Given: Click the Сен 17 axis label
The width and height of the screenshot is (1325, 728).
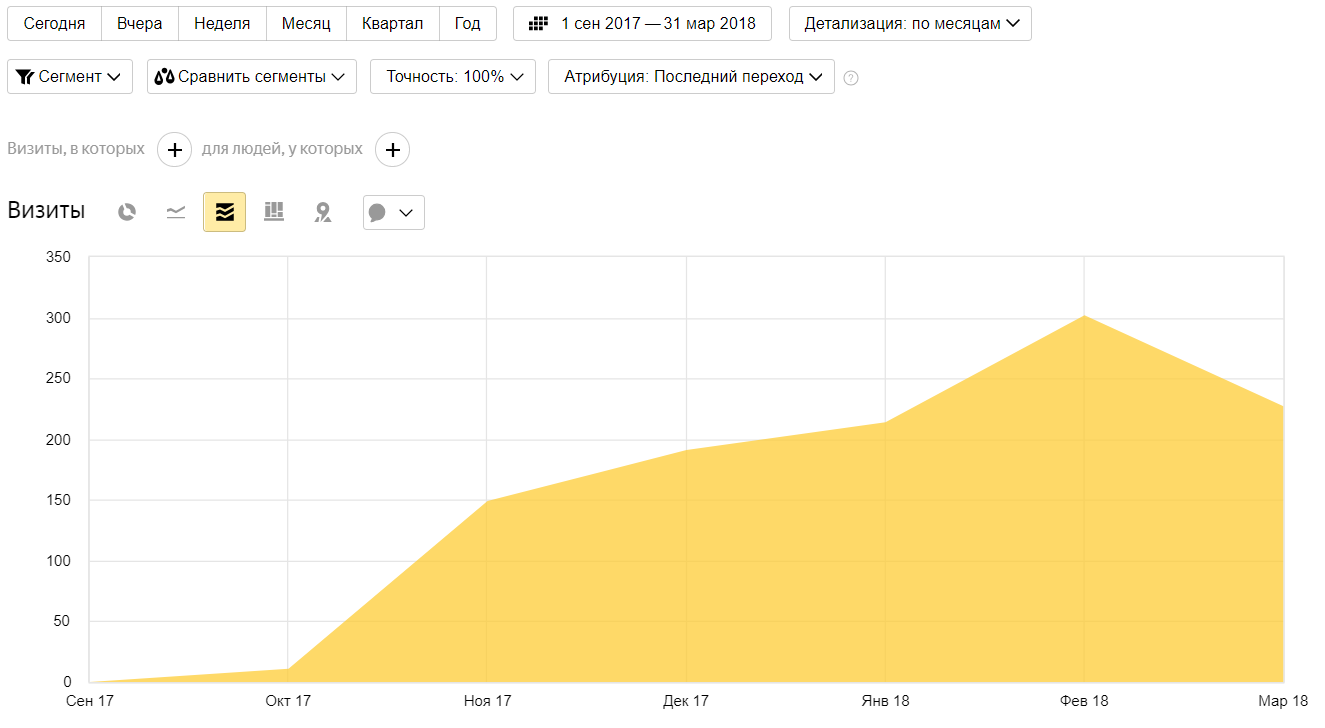Looking at the screenshot, I should [90, 701].
